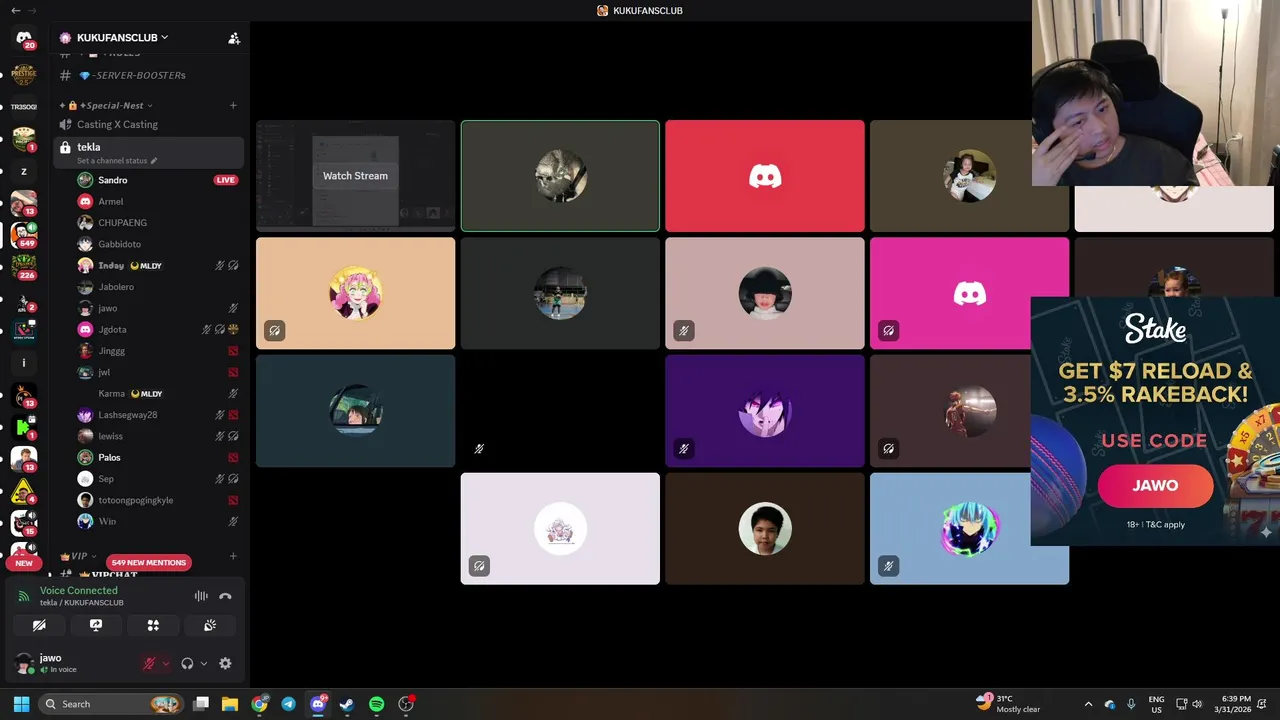Disconnect from voice with the hang-up icon
1280x720 pixels.
pos(225,596)
